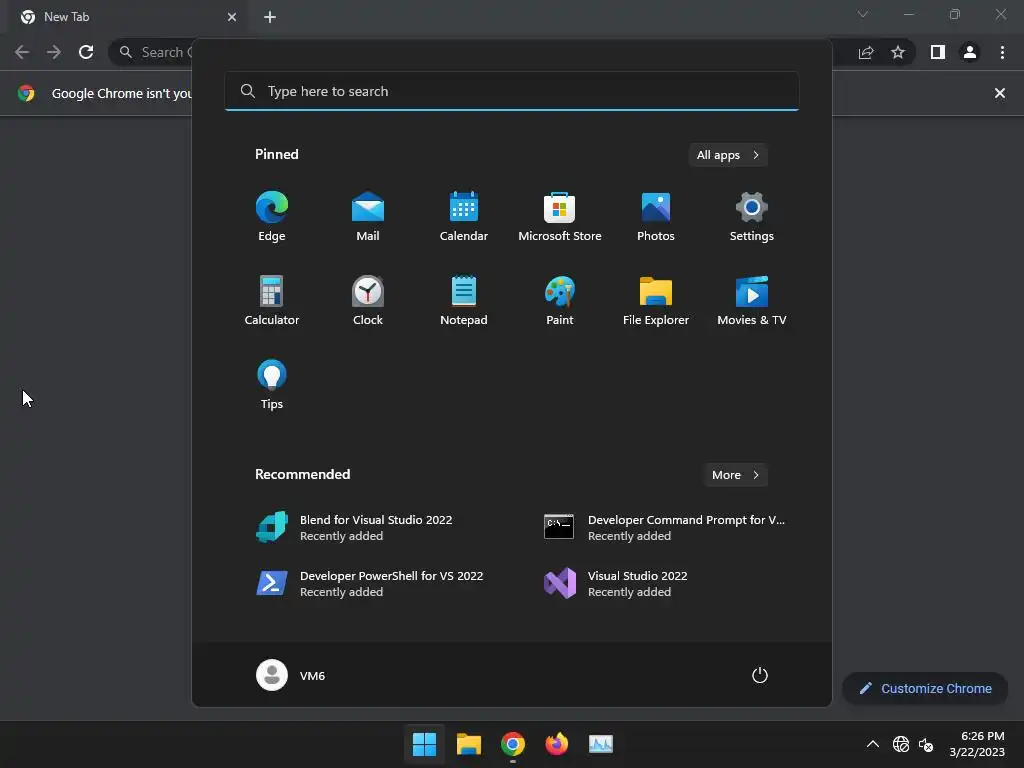Open Chrome three-dot menu
1024x768 pixels.
pos(1002,52)
